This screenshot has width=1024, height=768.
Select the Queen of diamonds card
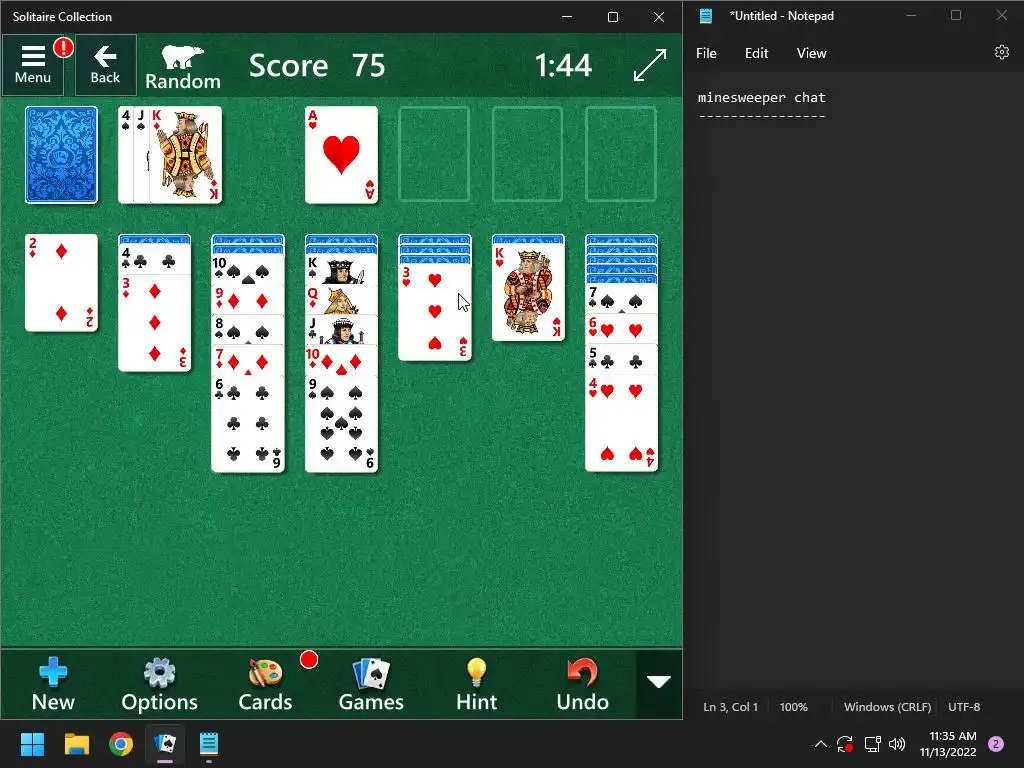click(x=342, y=300)
